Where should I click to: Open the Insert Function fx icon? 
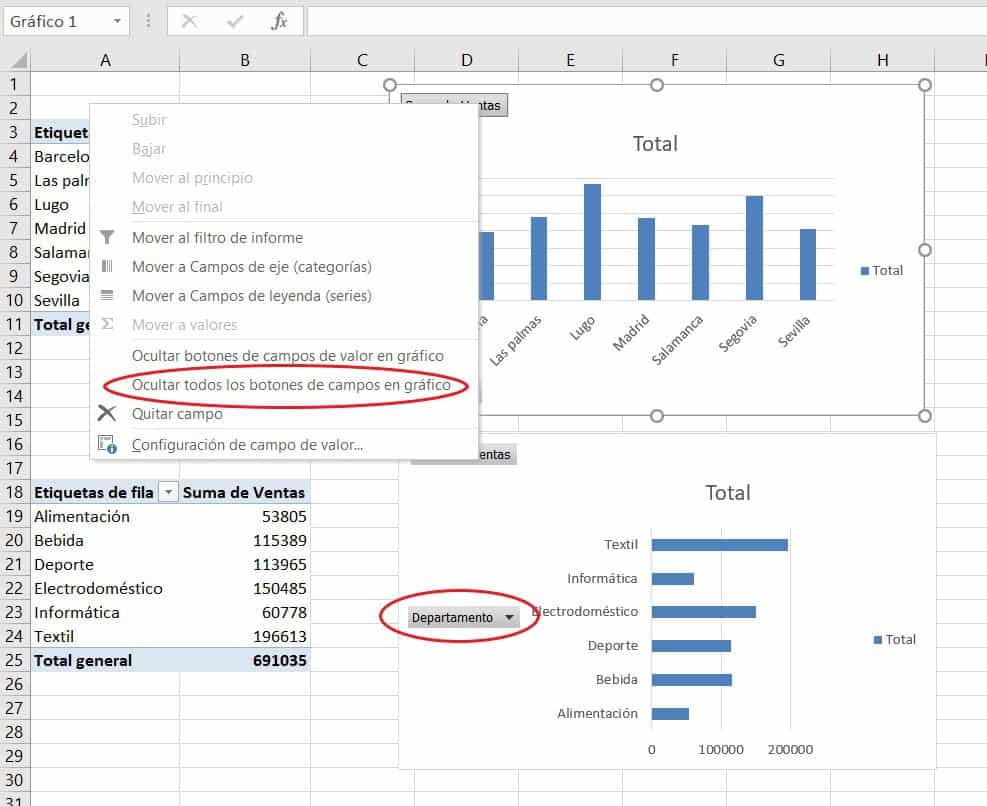(279, 22)
